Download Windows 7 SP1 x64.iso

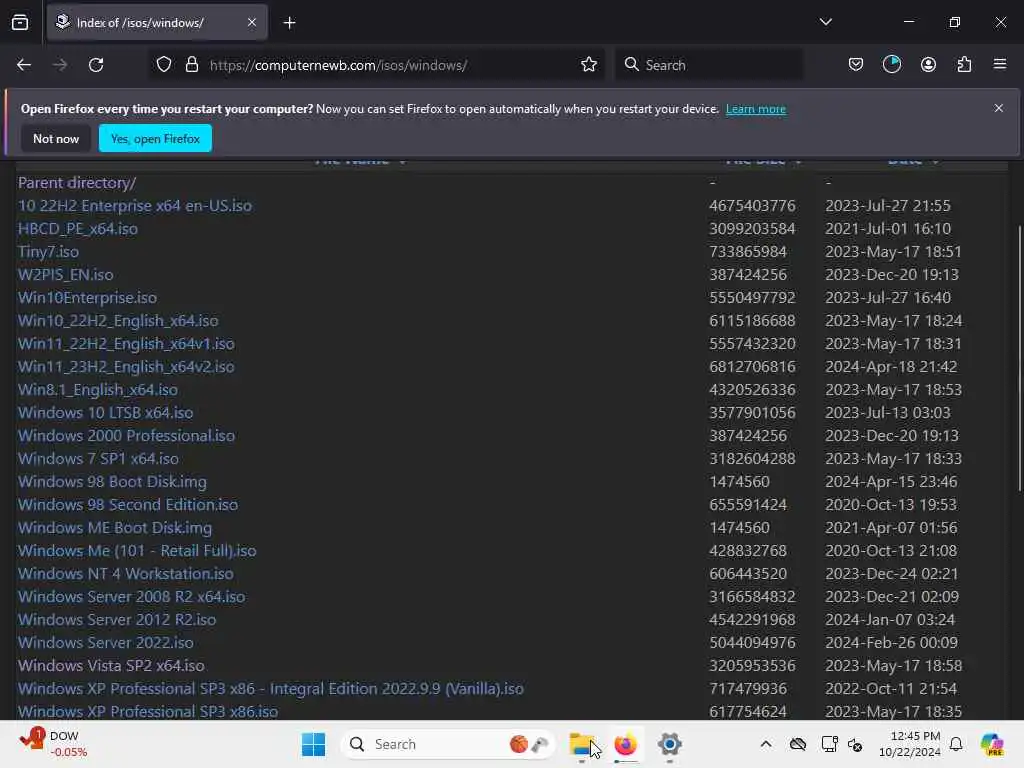click(99, 458)
